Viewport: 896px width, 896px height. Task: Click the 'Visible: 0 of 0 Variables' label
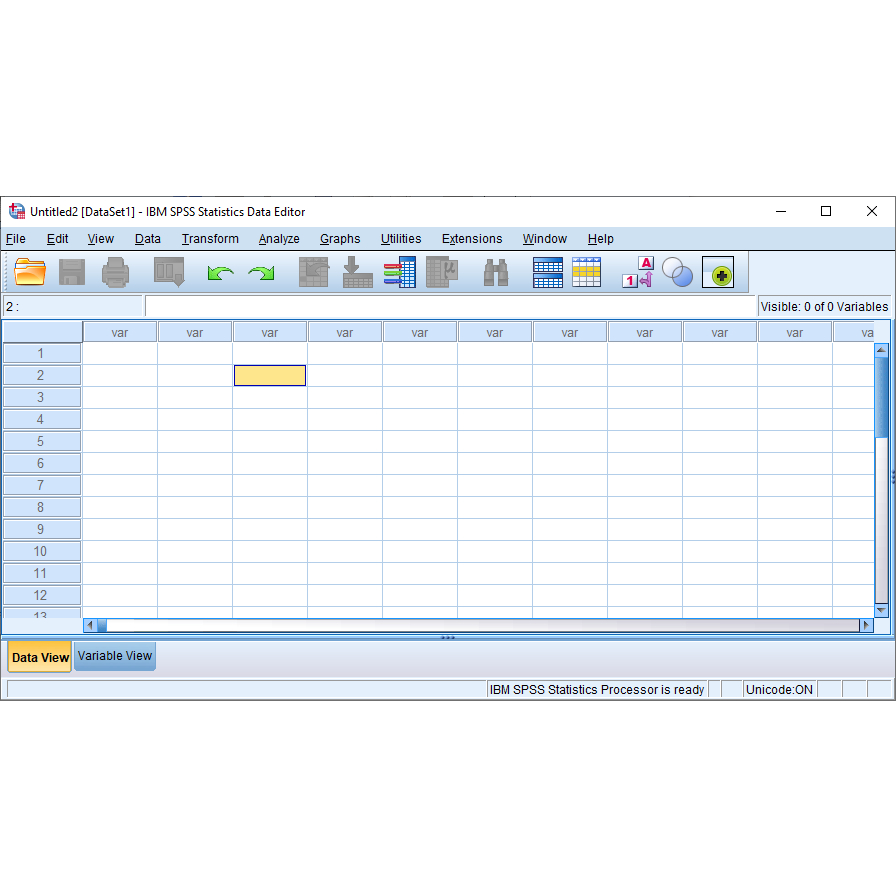point(824,307)
